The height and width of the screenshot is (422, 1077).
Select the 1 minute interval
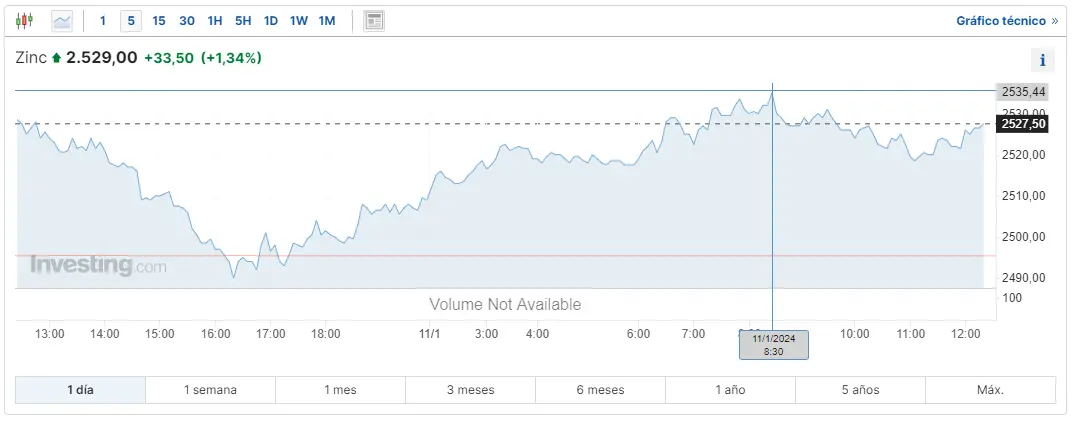point(102,20)
